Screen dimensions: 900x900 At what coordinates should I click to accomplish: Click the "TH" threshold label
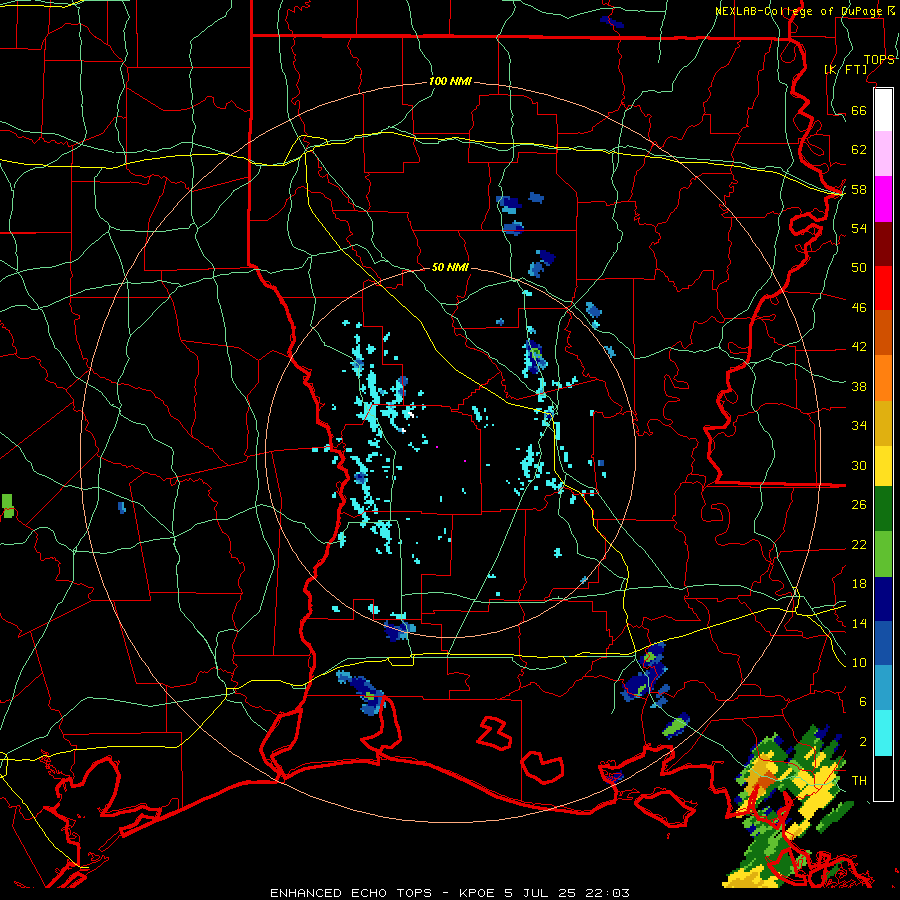pyautogui.click(x=859, y=780)
